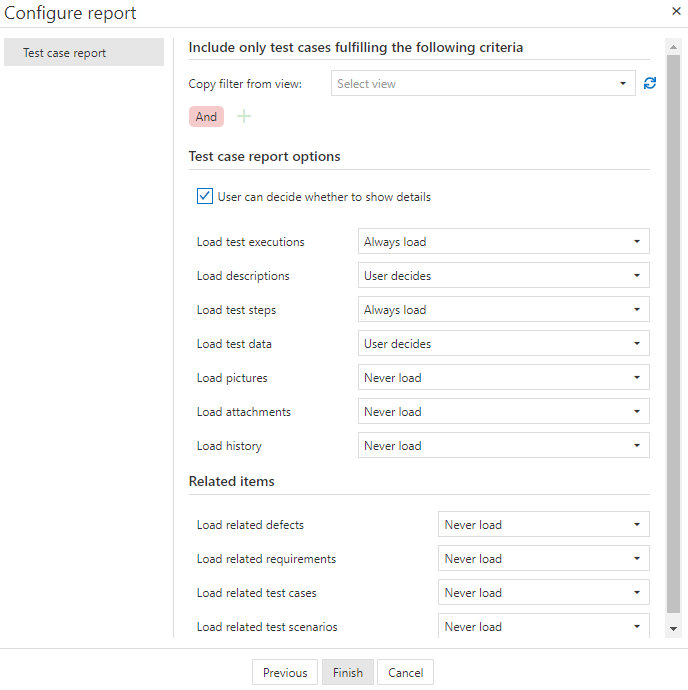The width and height of the screenshot is (688, 690).
Task: Open Load test data dropdown
Action: click(x=503, y=344)
